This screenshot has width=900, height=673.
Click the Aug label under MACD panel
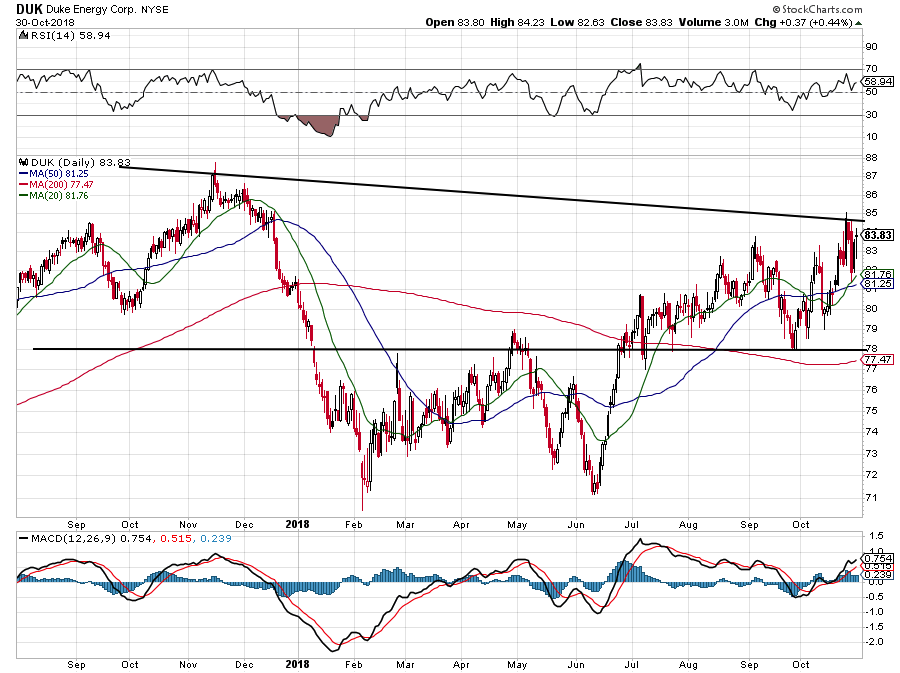pos(688,664)
